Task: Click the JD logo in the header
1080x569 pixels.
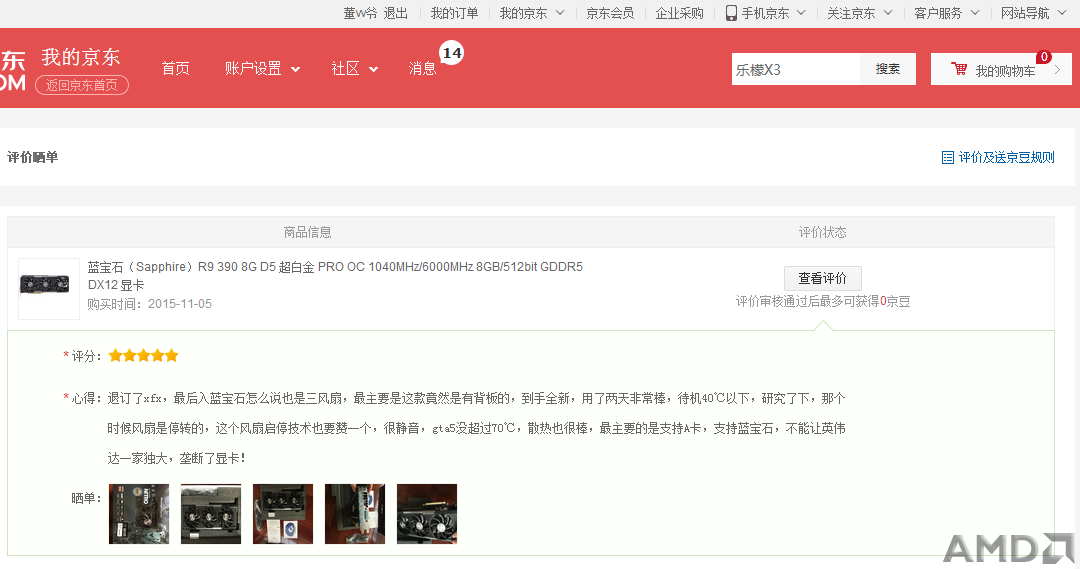Action: click(12, 71)
